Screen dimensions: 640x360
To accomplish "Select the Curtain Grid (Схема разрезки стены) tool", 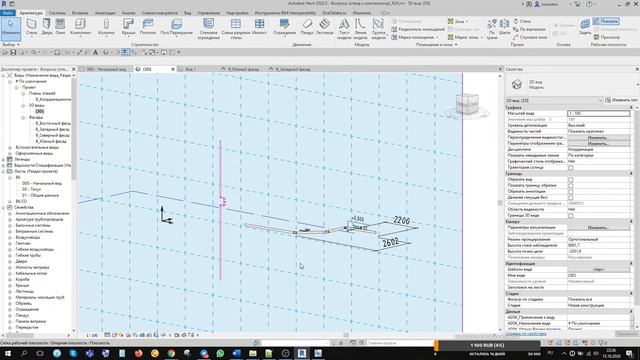I will coord(236,29).
